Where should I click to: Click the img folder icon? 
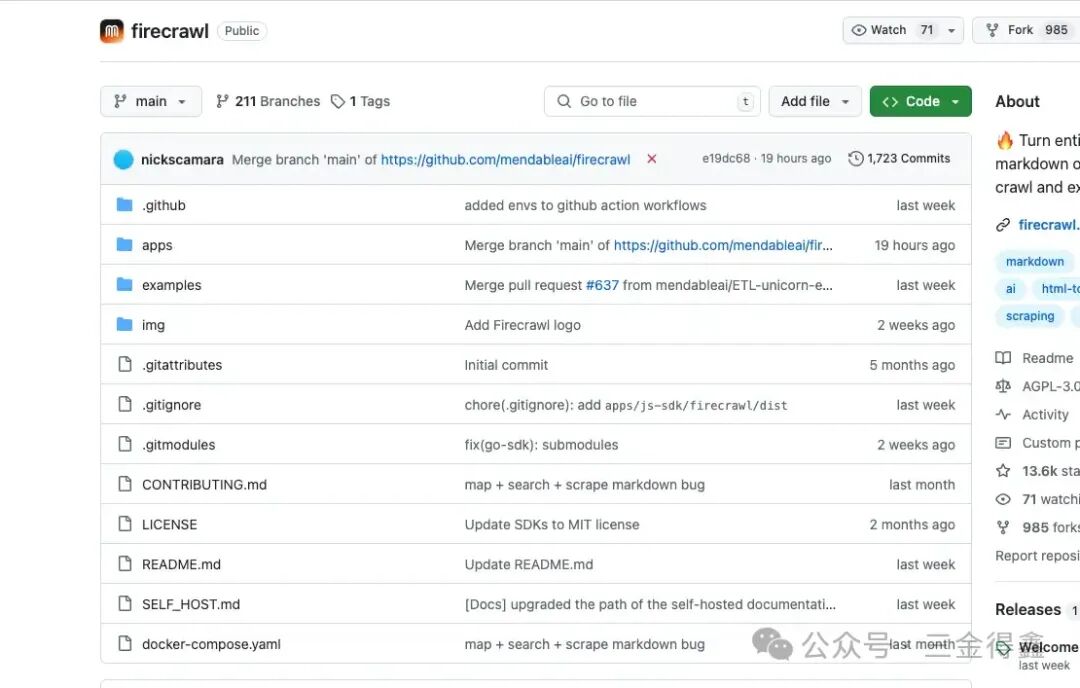click(x=125, y=324)
